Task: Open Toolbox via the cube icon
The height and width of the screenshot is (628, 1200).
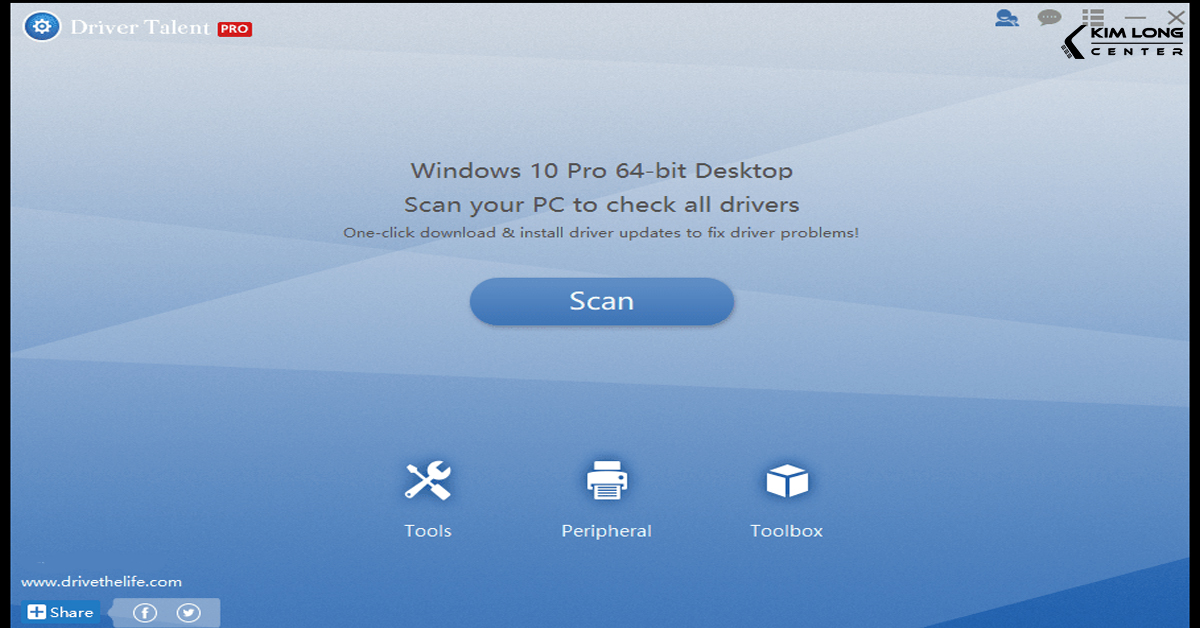Action: coord(786,478)
